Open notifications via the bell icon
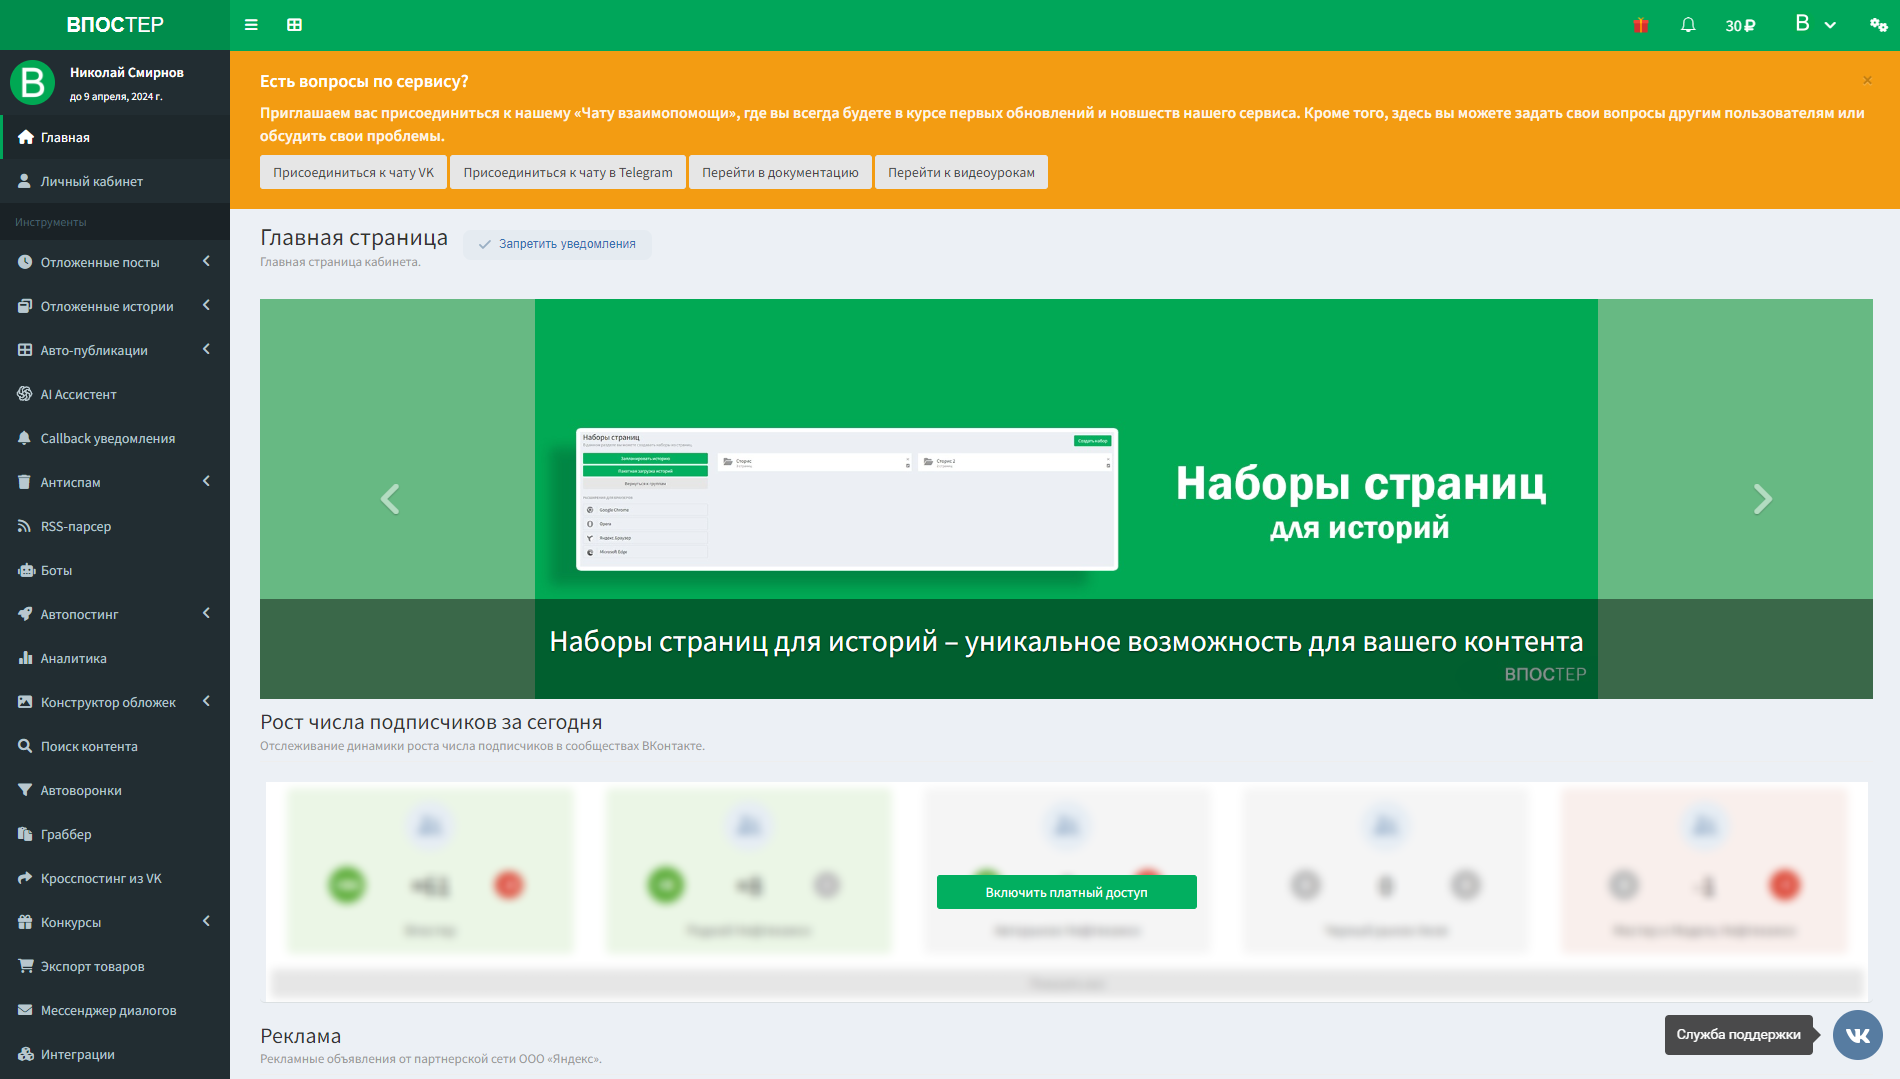This screenshot has height=1079, width=1900. tap(1687, 25)
